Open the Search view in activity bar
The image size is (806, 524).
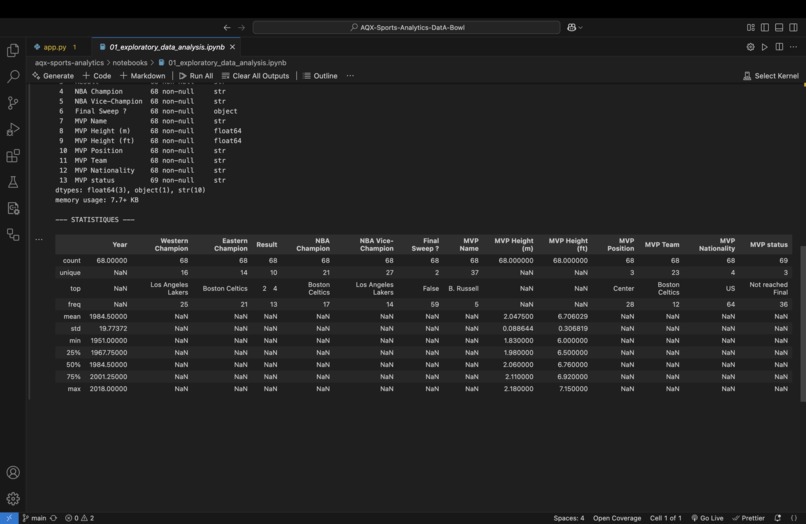[x=13, y=77]
